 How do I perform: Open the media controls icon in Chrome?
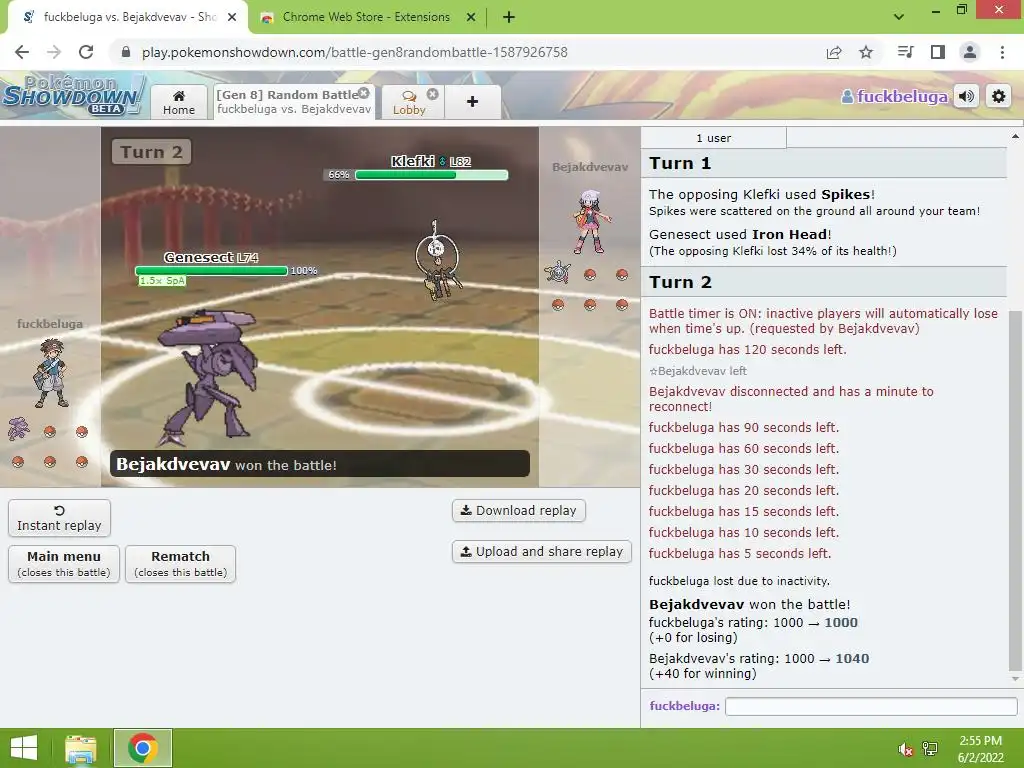906,52
